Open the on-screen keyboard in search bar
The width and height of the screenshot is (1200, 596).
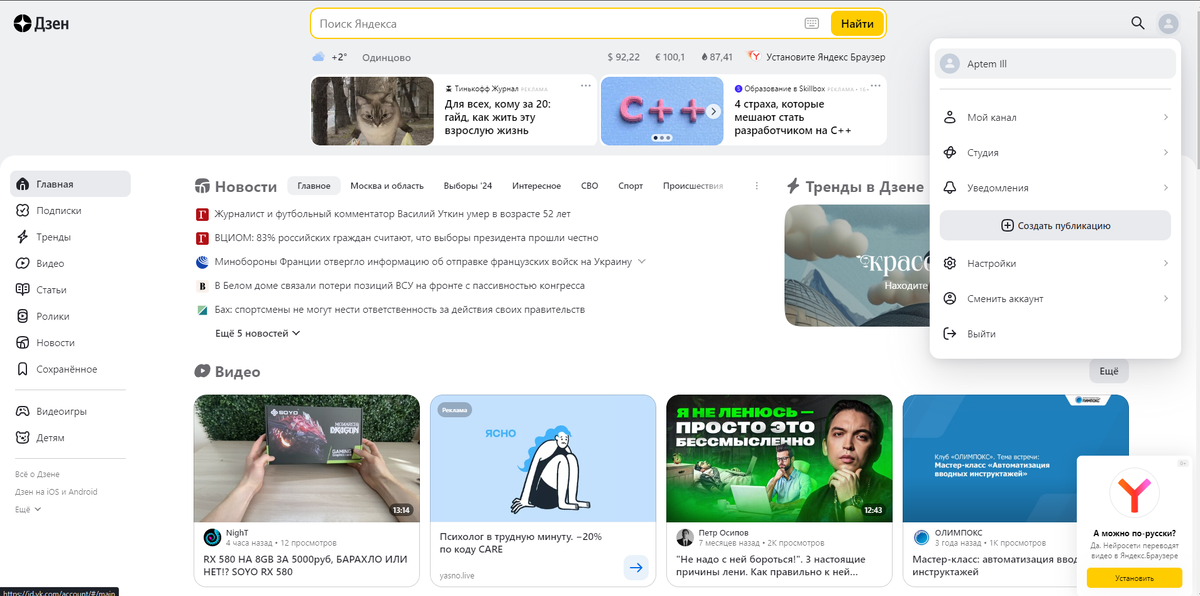coord(812,23)
